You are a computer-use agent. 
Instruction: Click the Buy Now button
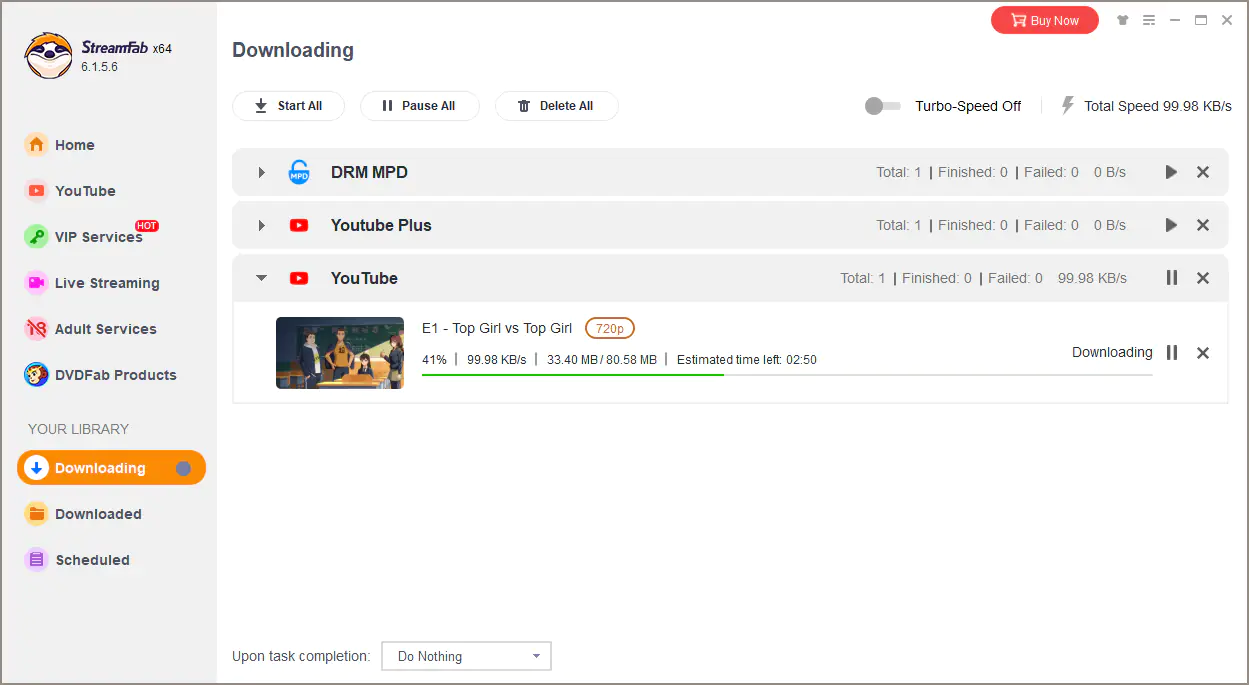(1044, 20)
